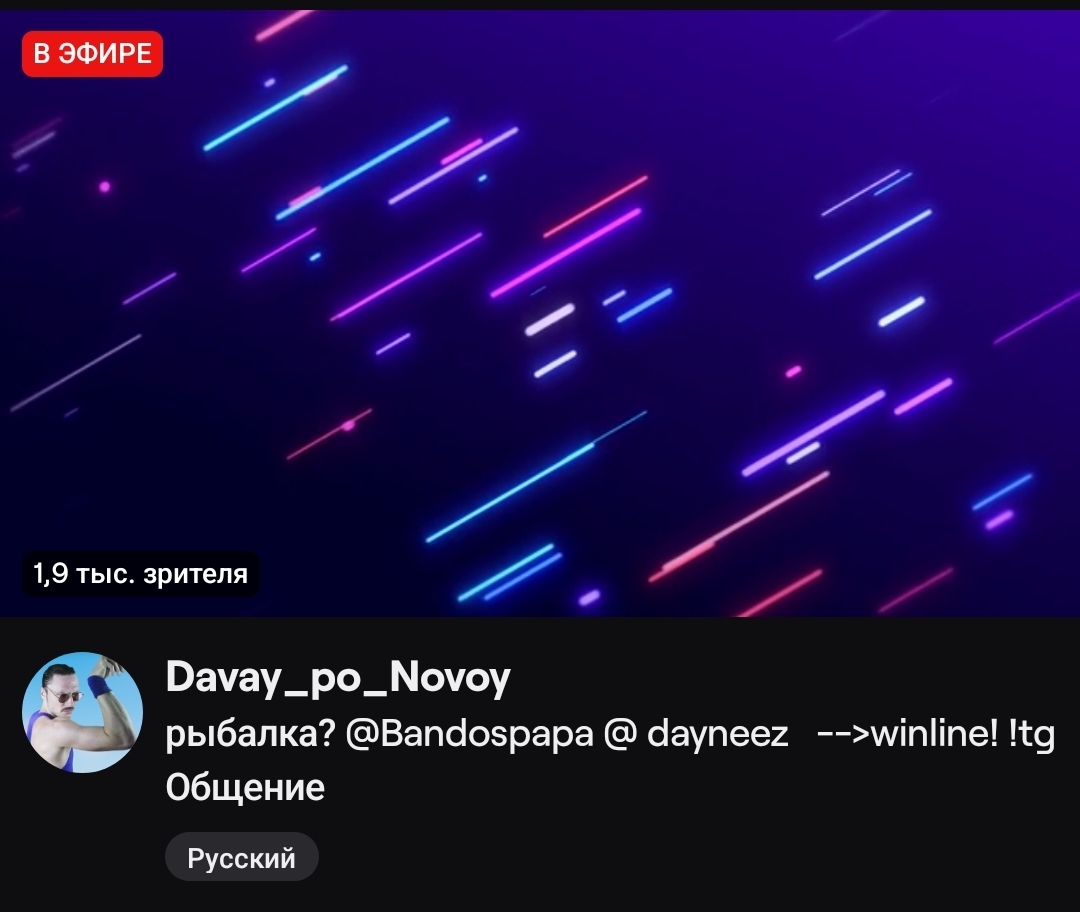Select the Русский language tag
Image resolution: width=1080 pixels, height=912 pixels.
point(242,857)
